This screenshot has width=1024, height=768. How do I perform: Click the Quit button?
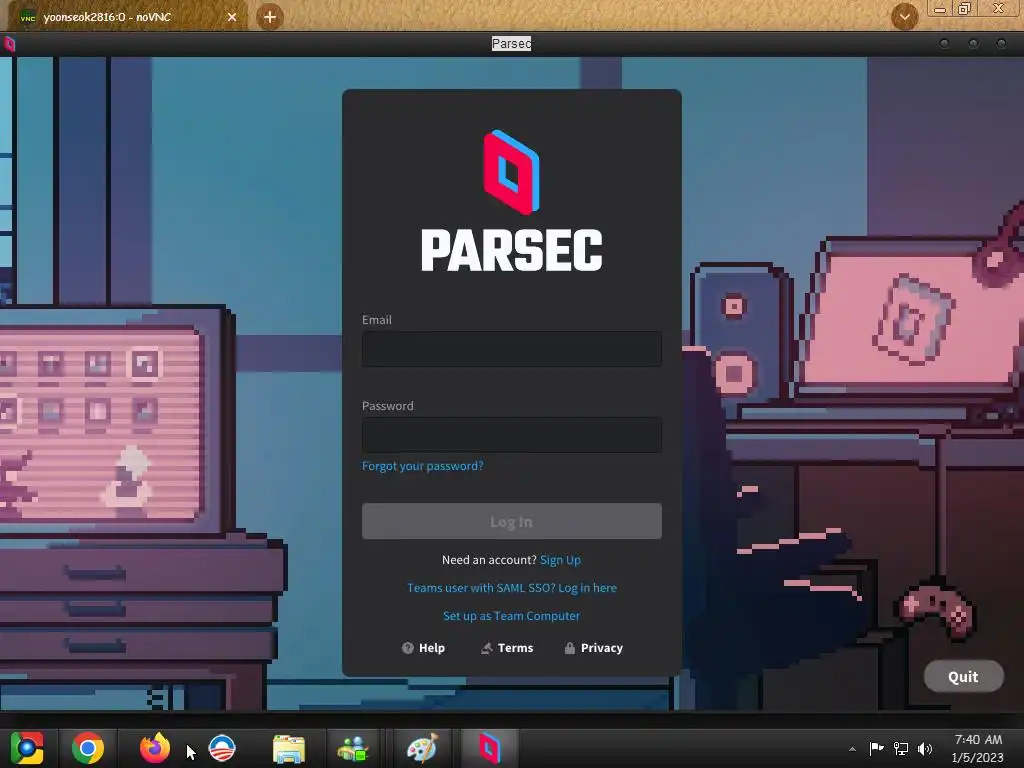coord(963,677)
